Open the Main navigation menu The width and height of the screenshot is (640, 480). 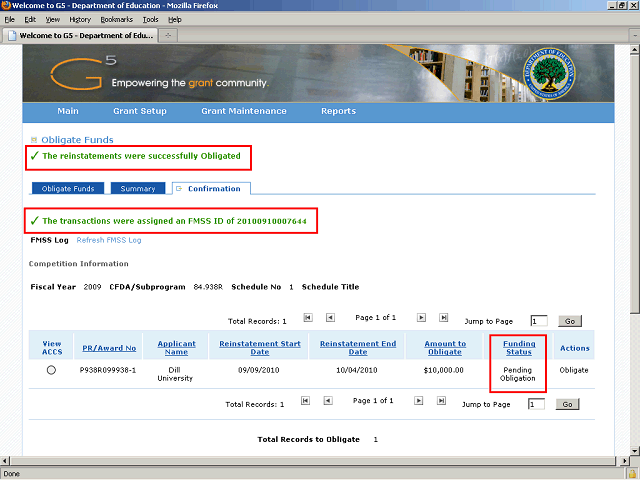pos(68,111)
